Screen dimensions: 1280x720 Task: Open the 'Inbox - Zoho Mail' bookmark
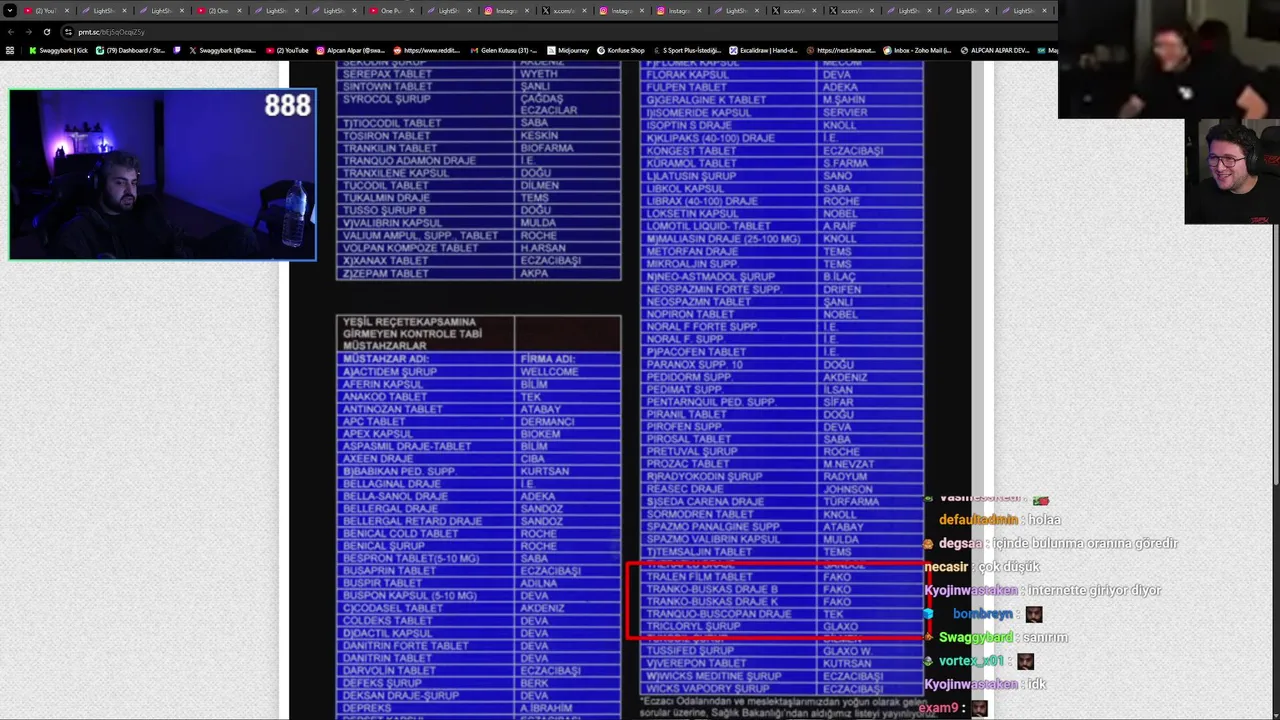point(918,50)
